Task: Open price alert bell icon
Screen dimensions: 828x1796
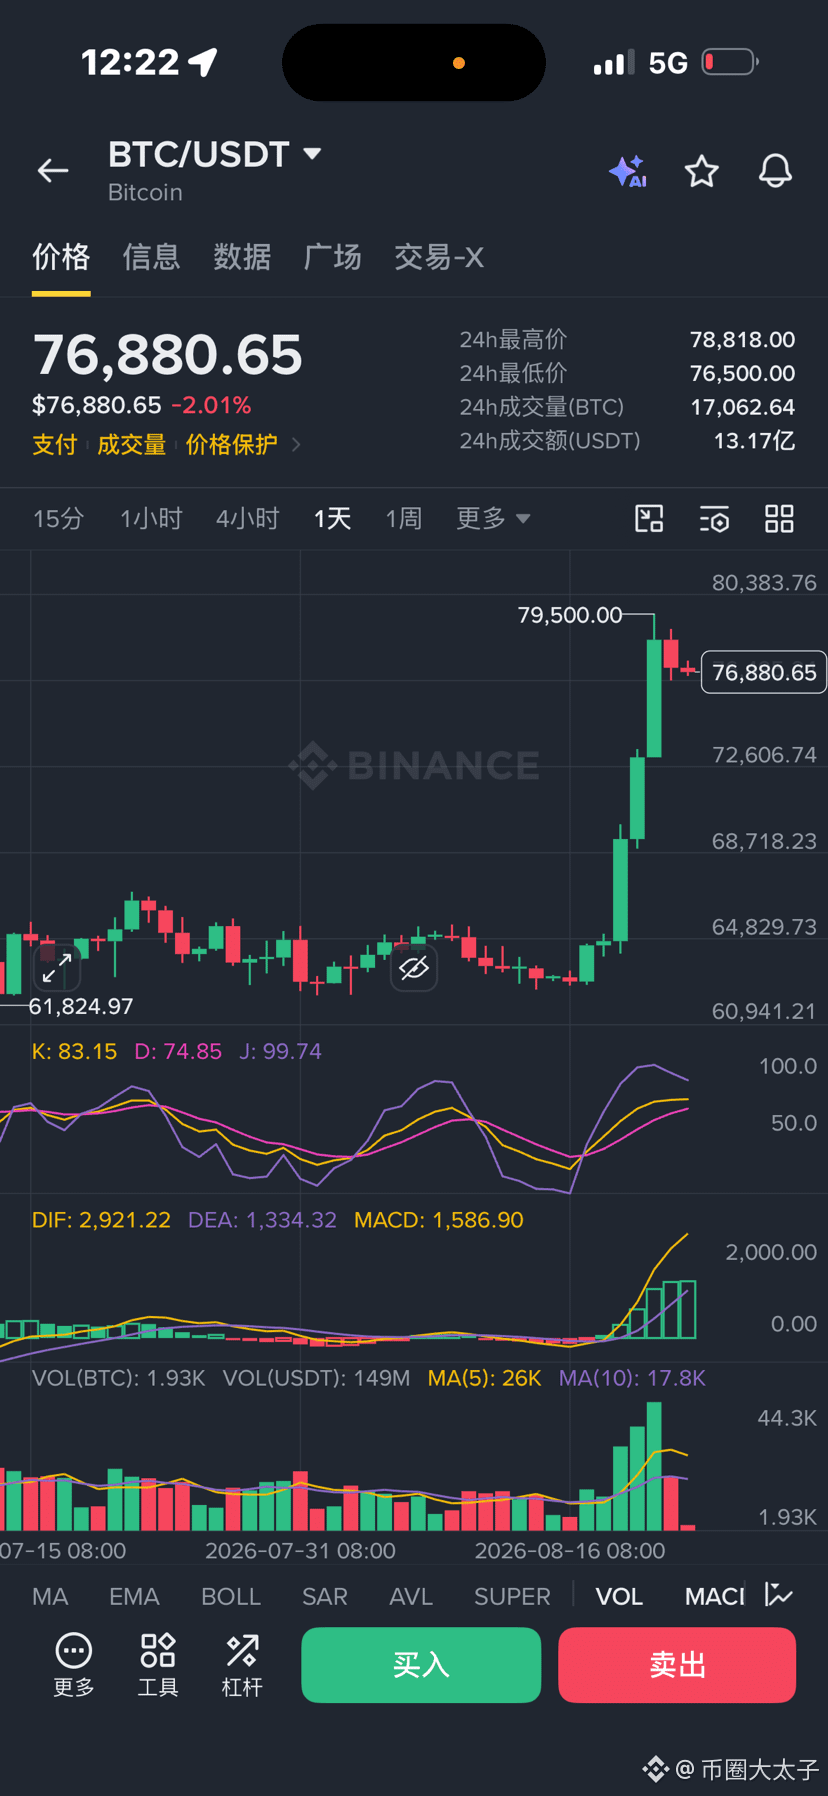Action: (775, 171)
